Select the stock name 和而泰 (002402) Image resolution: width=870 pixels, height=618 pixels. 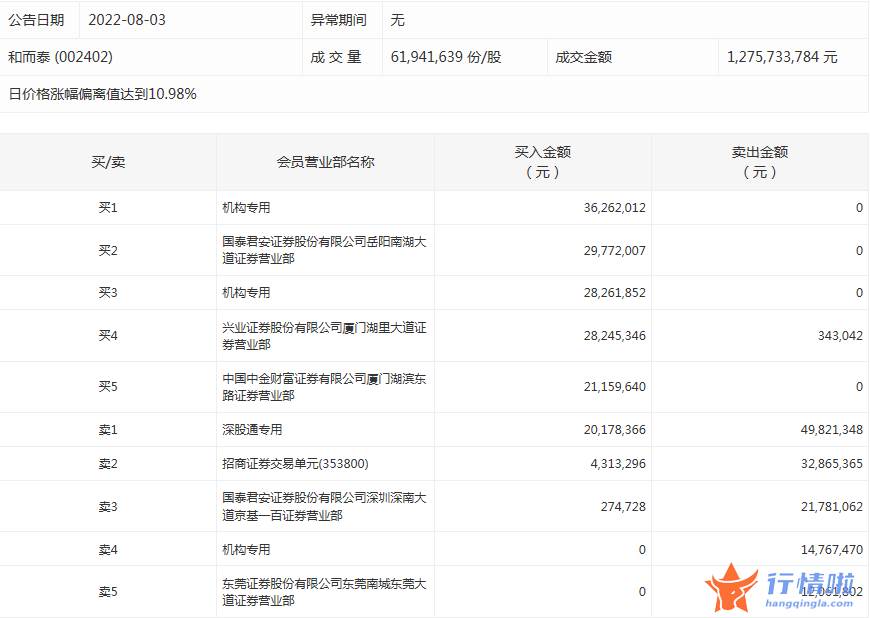(60, 57)
